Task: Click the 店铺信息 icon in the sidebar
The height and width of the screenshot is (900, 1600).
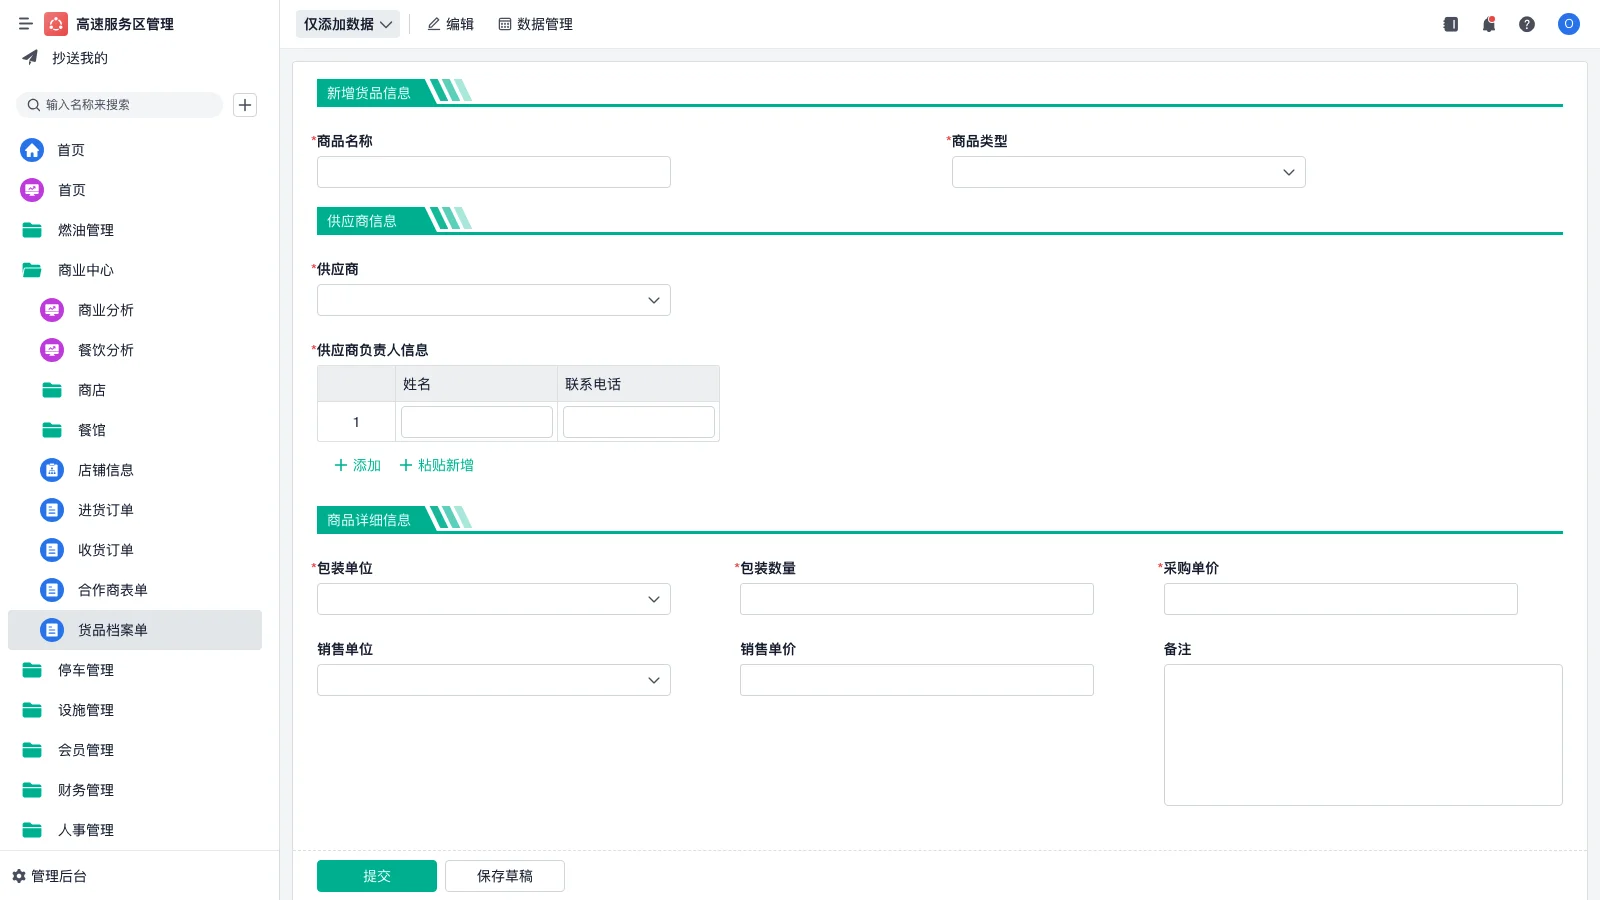Action: (x=51, y=470)
